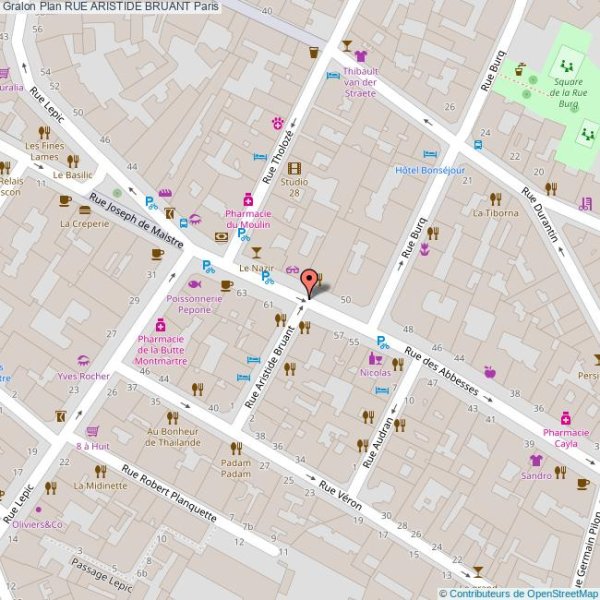Click the Thibault van der Straete clothing icon
Image resolution: width=600 pixels, height=600 pixels.
click(360, 57)
